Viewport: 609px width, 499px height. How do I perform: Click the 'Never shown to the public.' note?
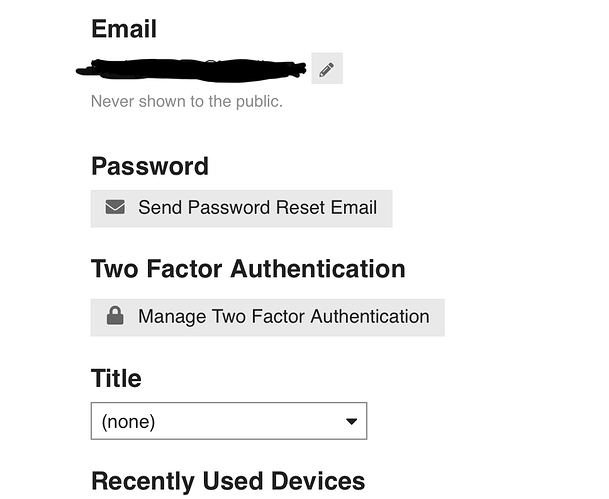click(x=186, y=101)
